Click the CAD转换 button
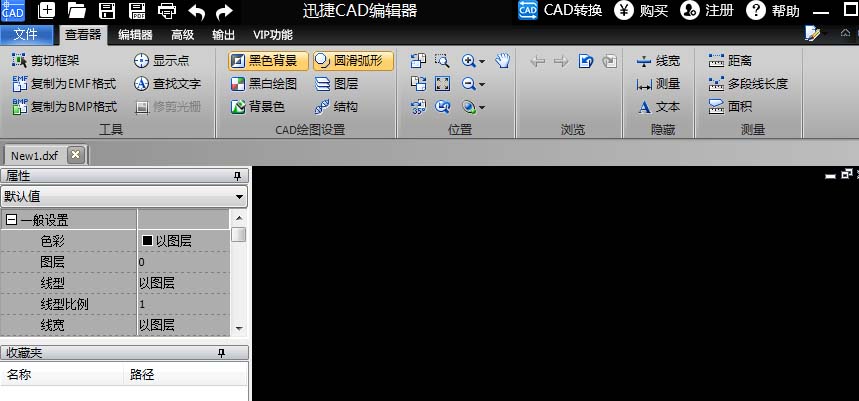The height and width of the screenshot is (401, 859). [560, 10]
